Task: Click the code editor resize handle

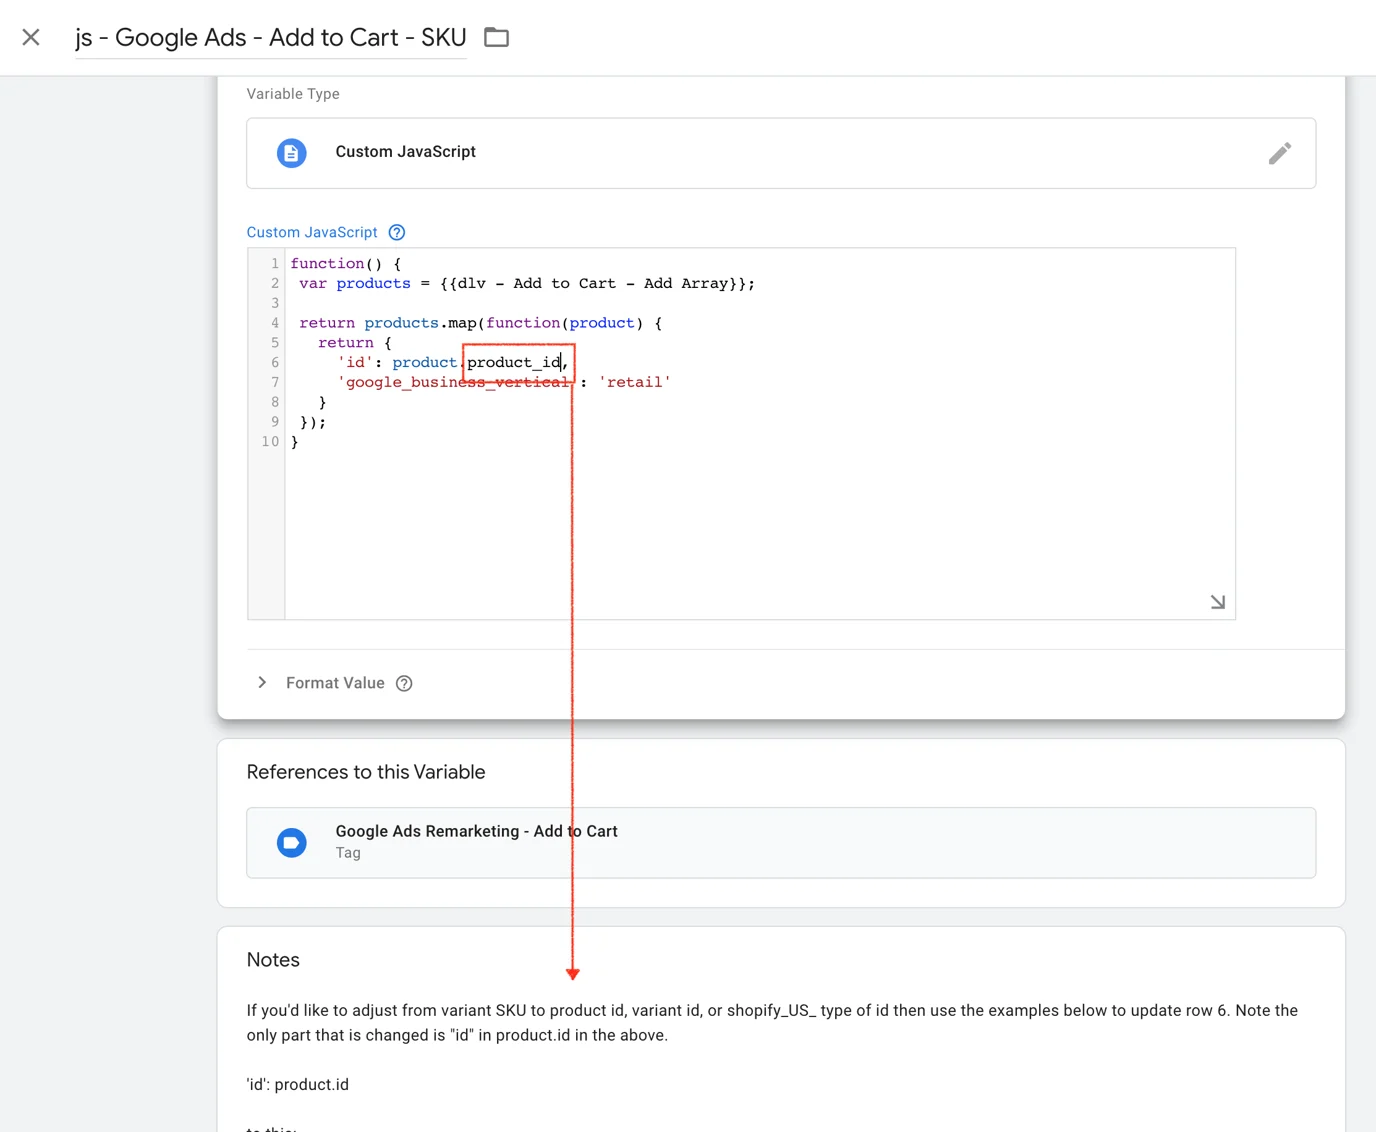Action: (x=1217, y=602)
